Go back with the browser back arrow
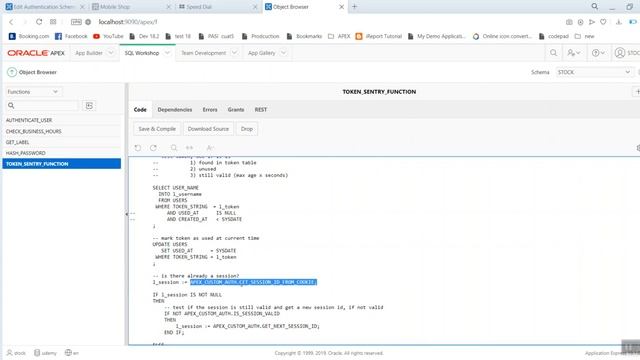 pos(11,22)
